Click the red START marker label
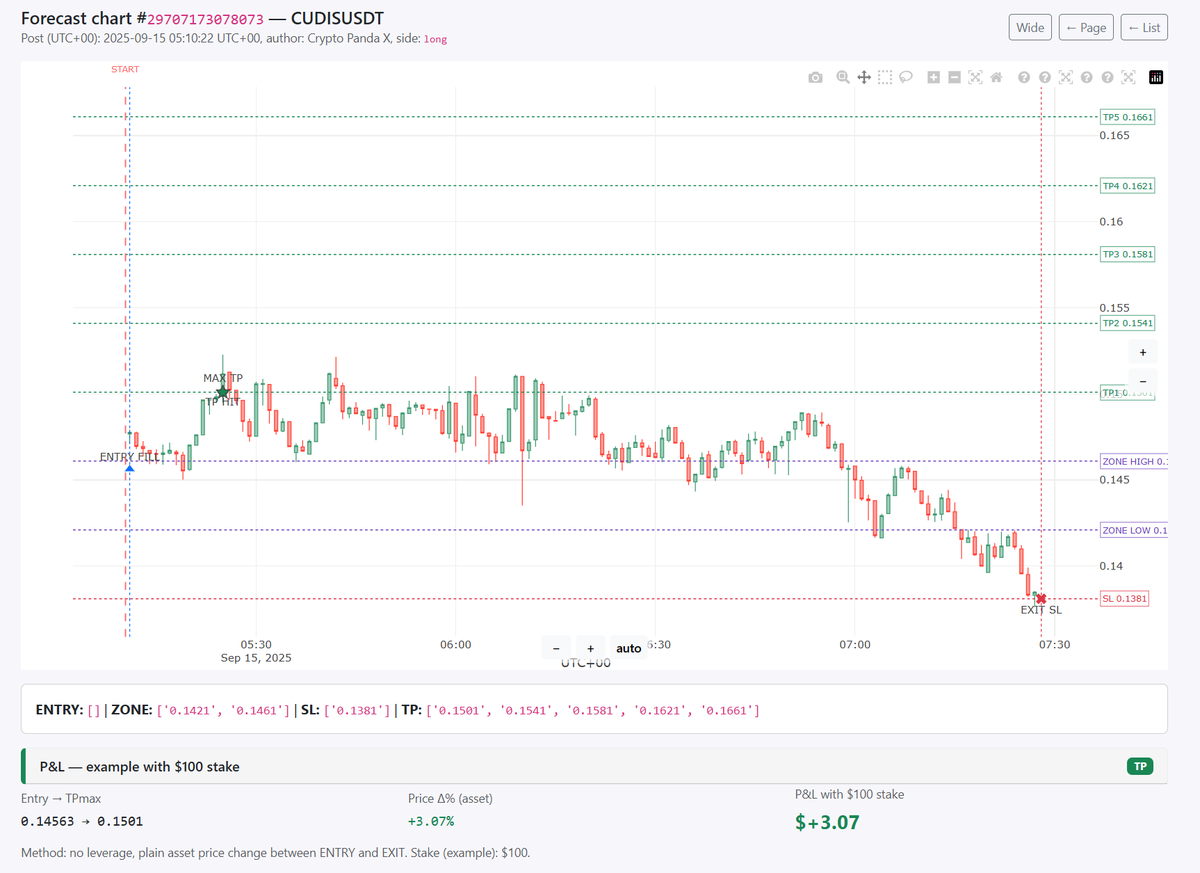 coord(125,69)
